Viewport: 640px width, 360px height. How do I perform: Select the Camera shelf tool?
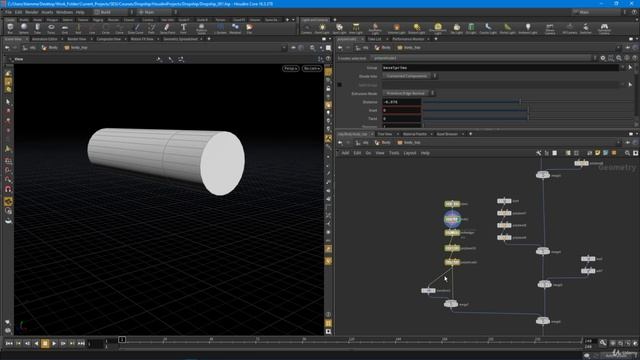(x=306, y=29)
